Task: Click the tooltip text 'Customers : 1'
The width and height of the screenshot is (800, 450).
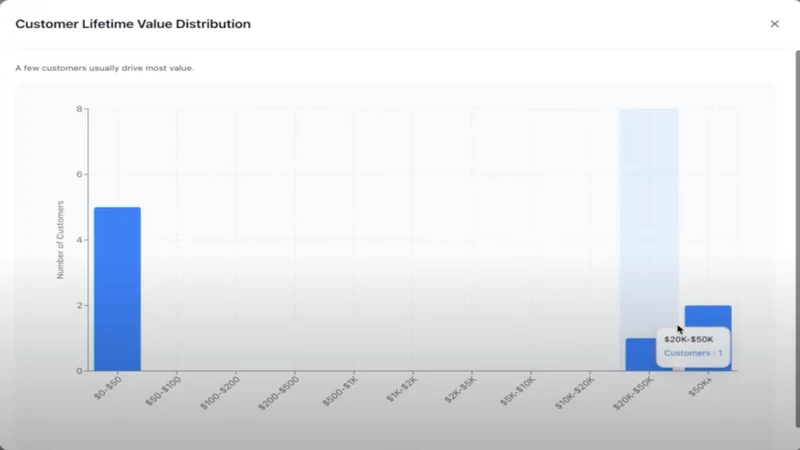Action: 693,353
